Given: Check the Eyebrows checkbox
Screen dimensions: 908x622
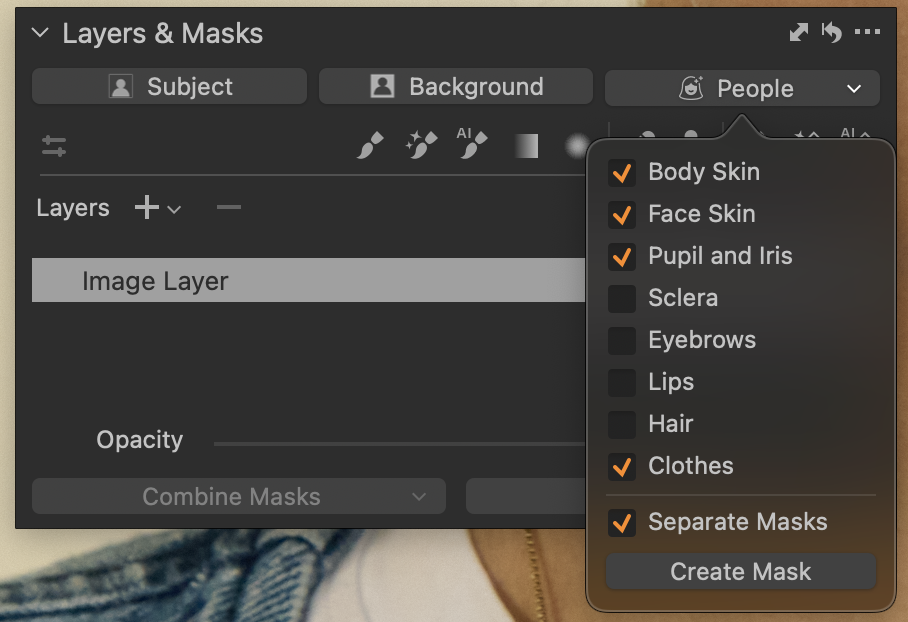Looking at the screenshot, I should tap(622, 341).
